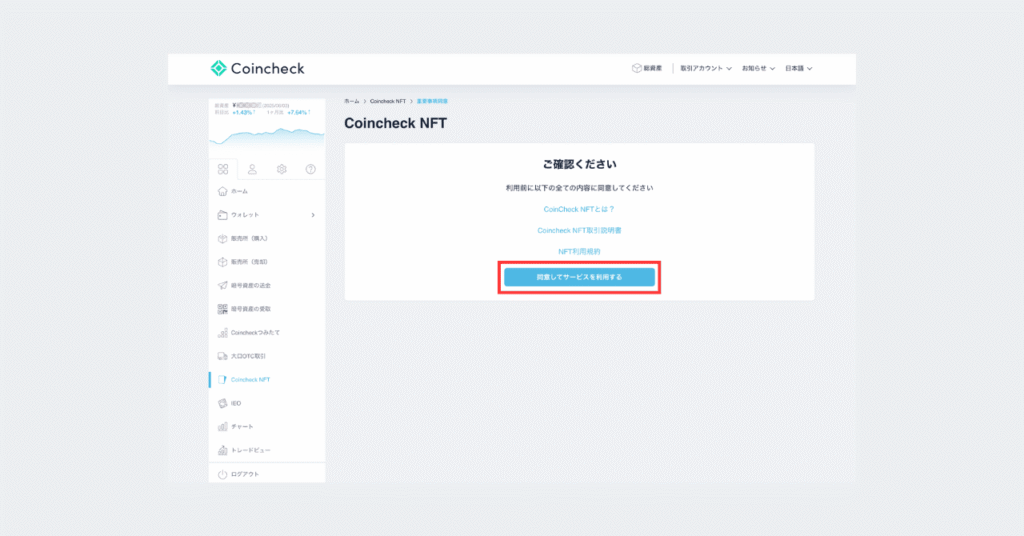Select Coincheck NFT in sidebar

click(266, 379)
